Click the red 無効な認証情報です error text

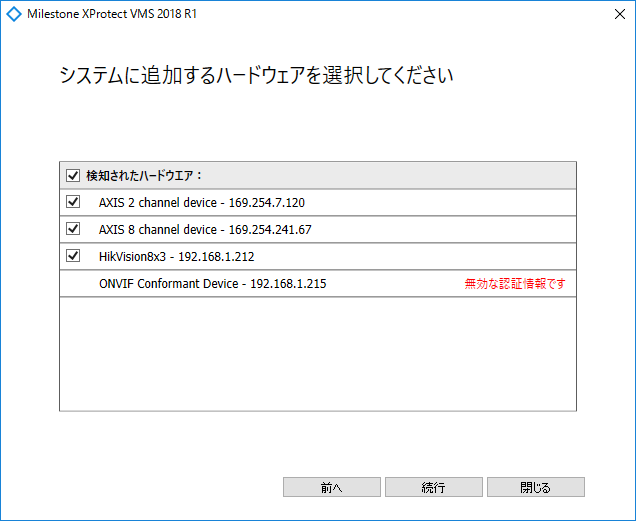pyautogui.click(x=515, y=284)
